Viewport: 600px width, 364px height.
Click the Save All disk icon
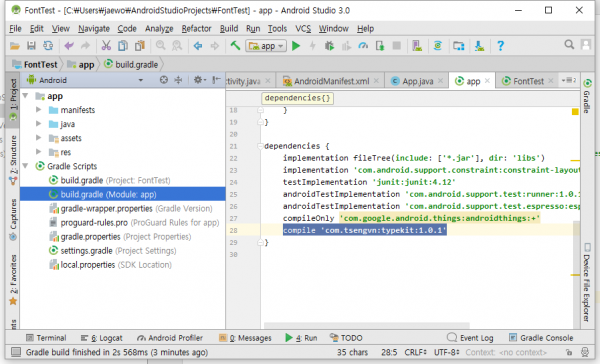pos(31,46)
